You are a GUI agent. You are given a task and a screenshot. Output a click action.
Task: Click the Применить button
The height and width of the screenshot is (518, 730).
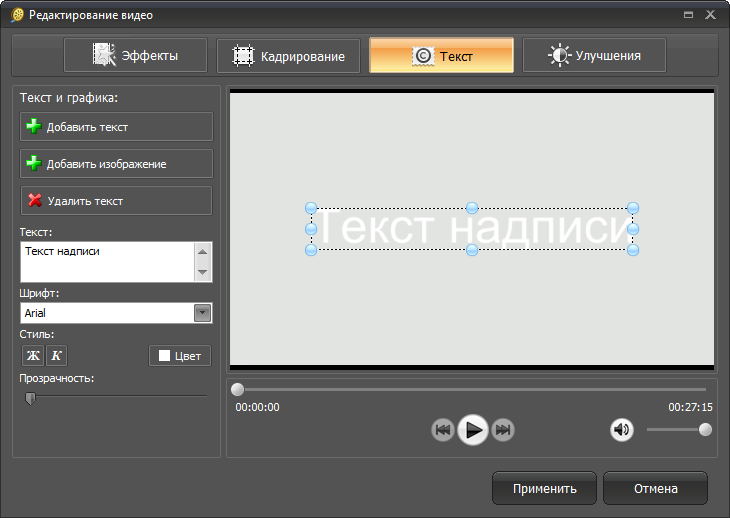544,488
